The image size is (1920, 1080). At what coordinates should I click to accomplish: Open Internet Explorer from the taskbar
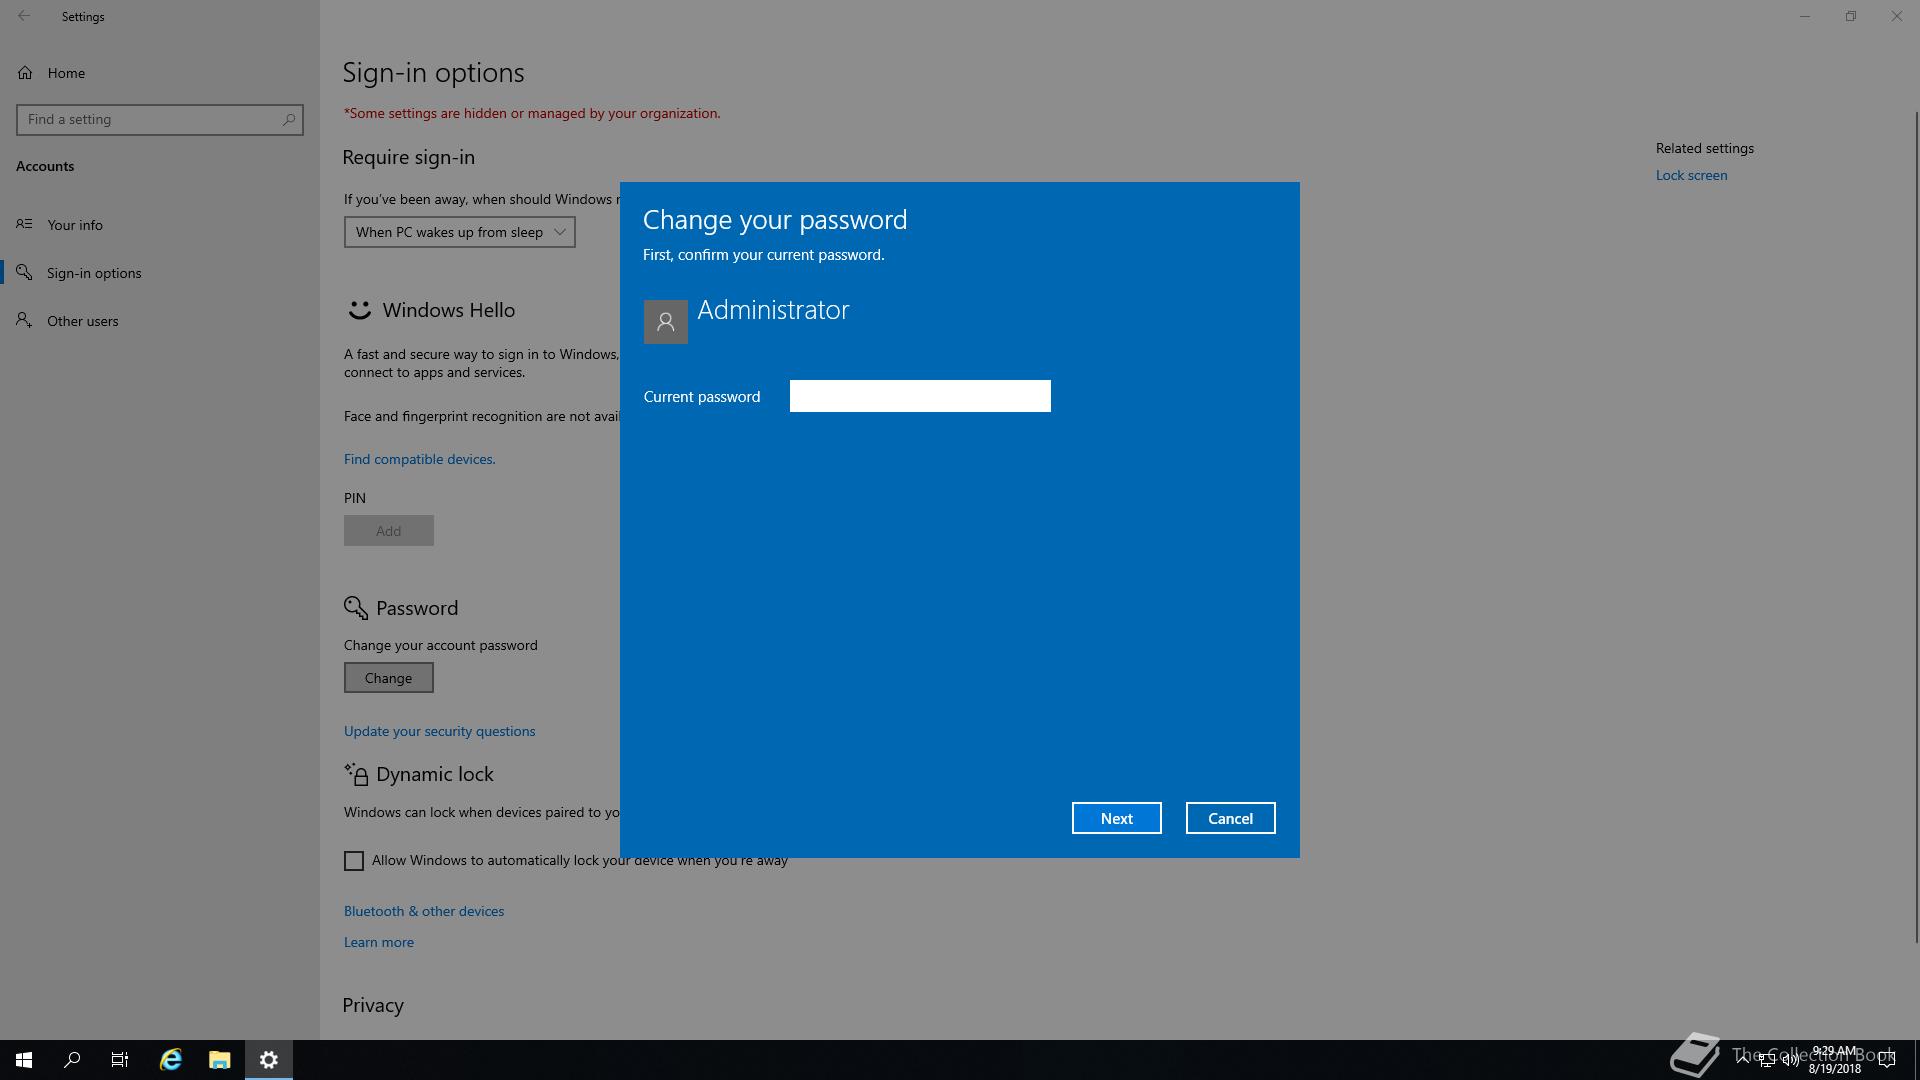pos(171,1060)
